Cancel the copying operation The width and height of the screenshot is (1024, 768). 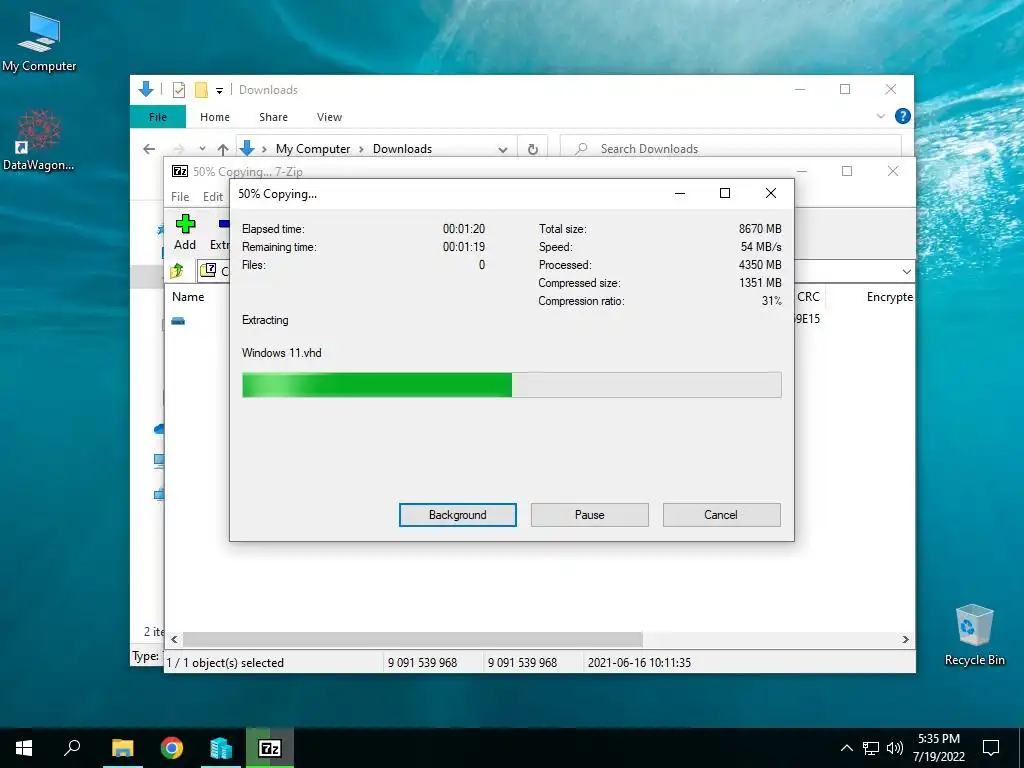tap(721, 515)
